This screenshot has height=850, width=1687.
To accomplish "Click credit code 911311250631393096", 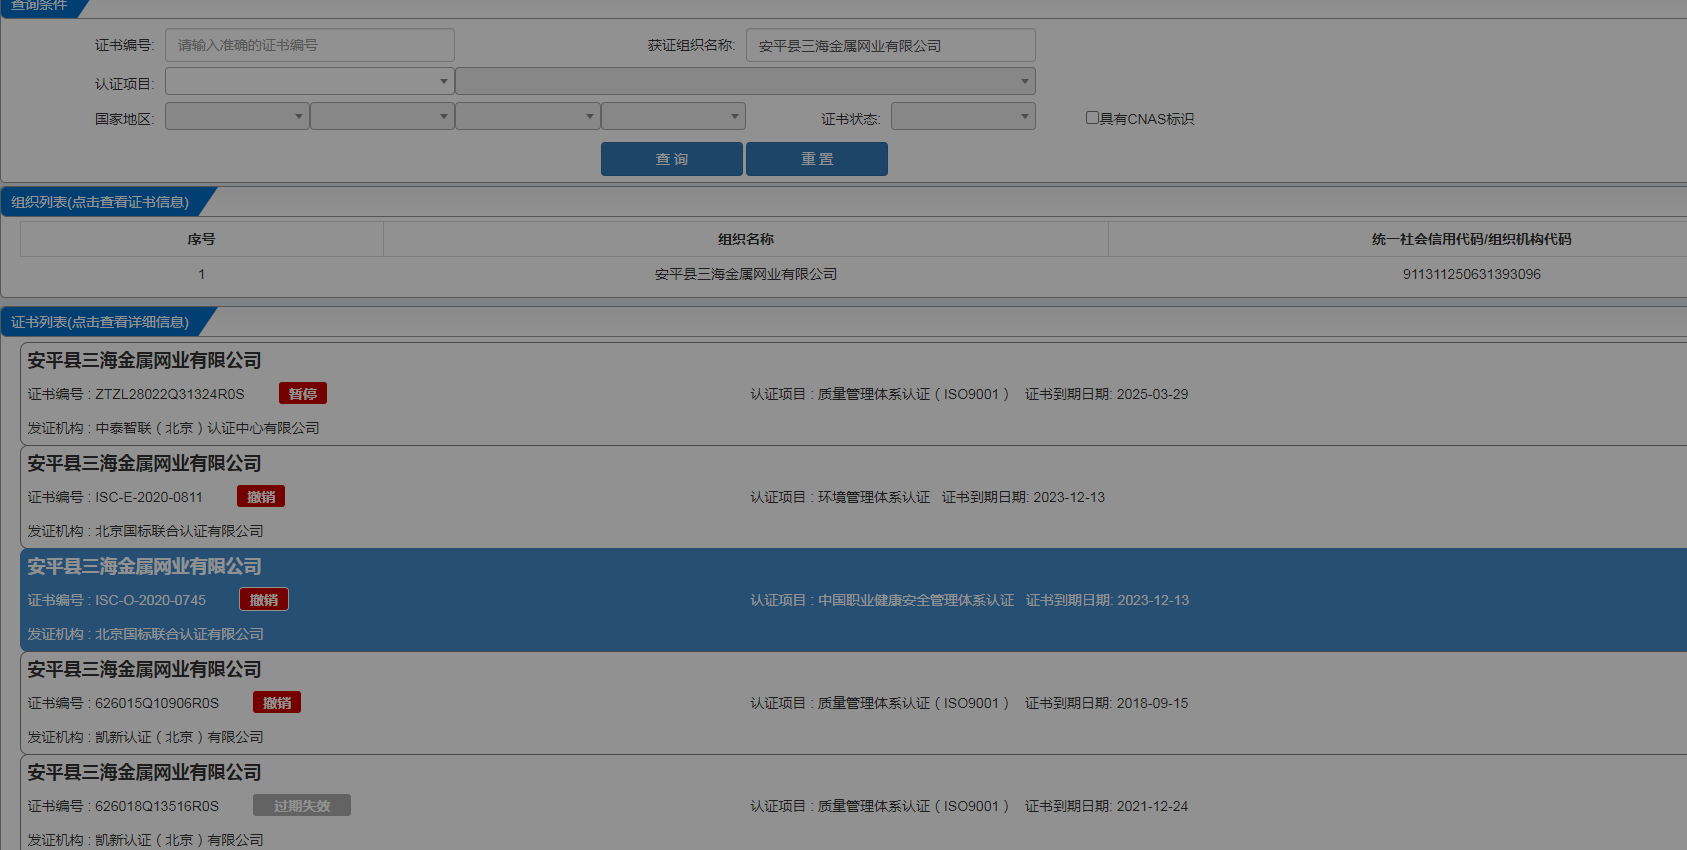I will [x=1472, y=274].
